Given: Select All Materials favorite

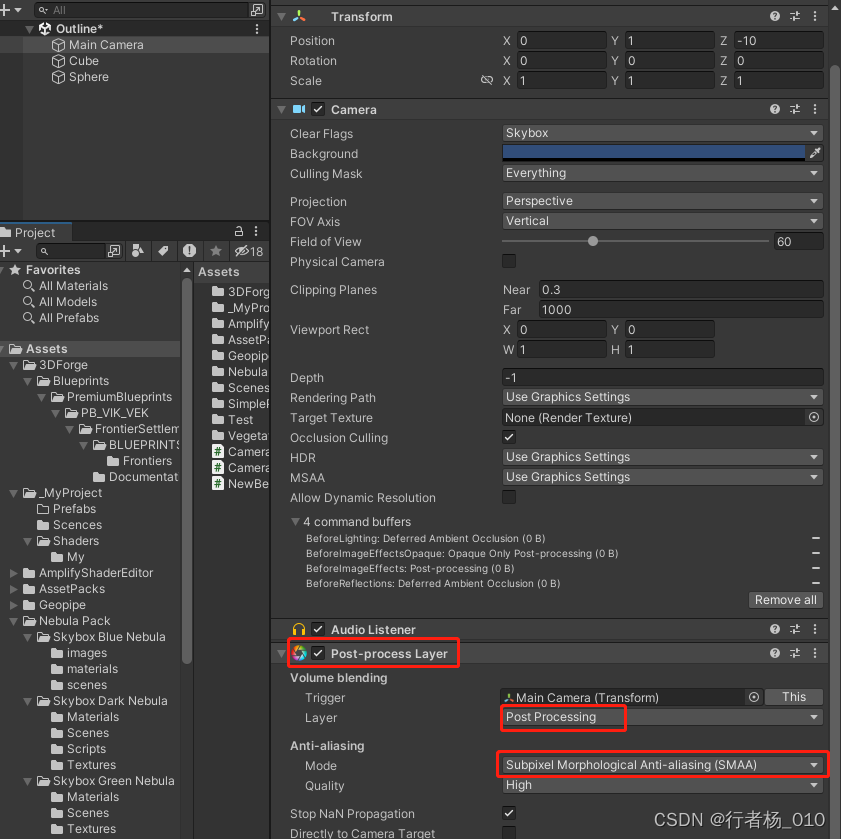Looking at the screenshot, I should (x=73, y=285).
